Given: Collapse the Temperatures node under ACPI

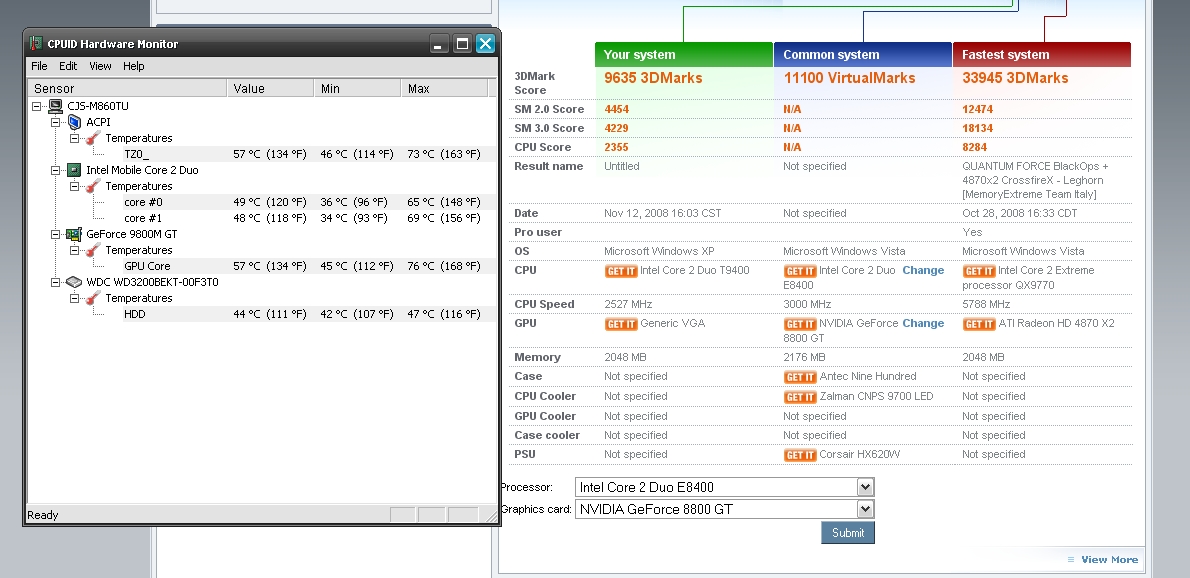Looking at the screenshot, I should [x=74, y=138].
